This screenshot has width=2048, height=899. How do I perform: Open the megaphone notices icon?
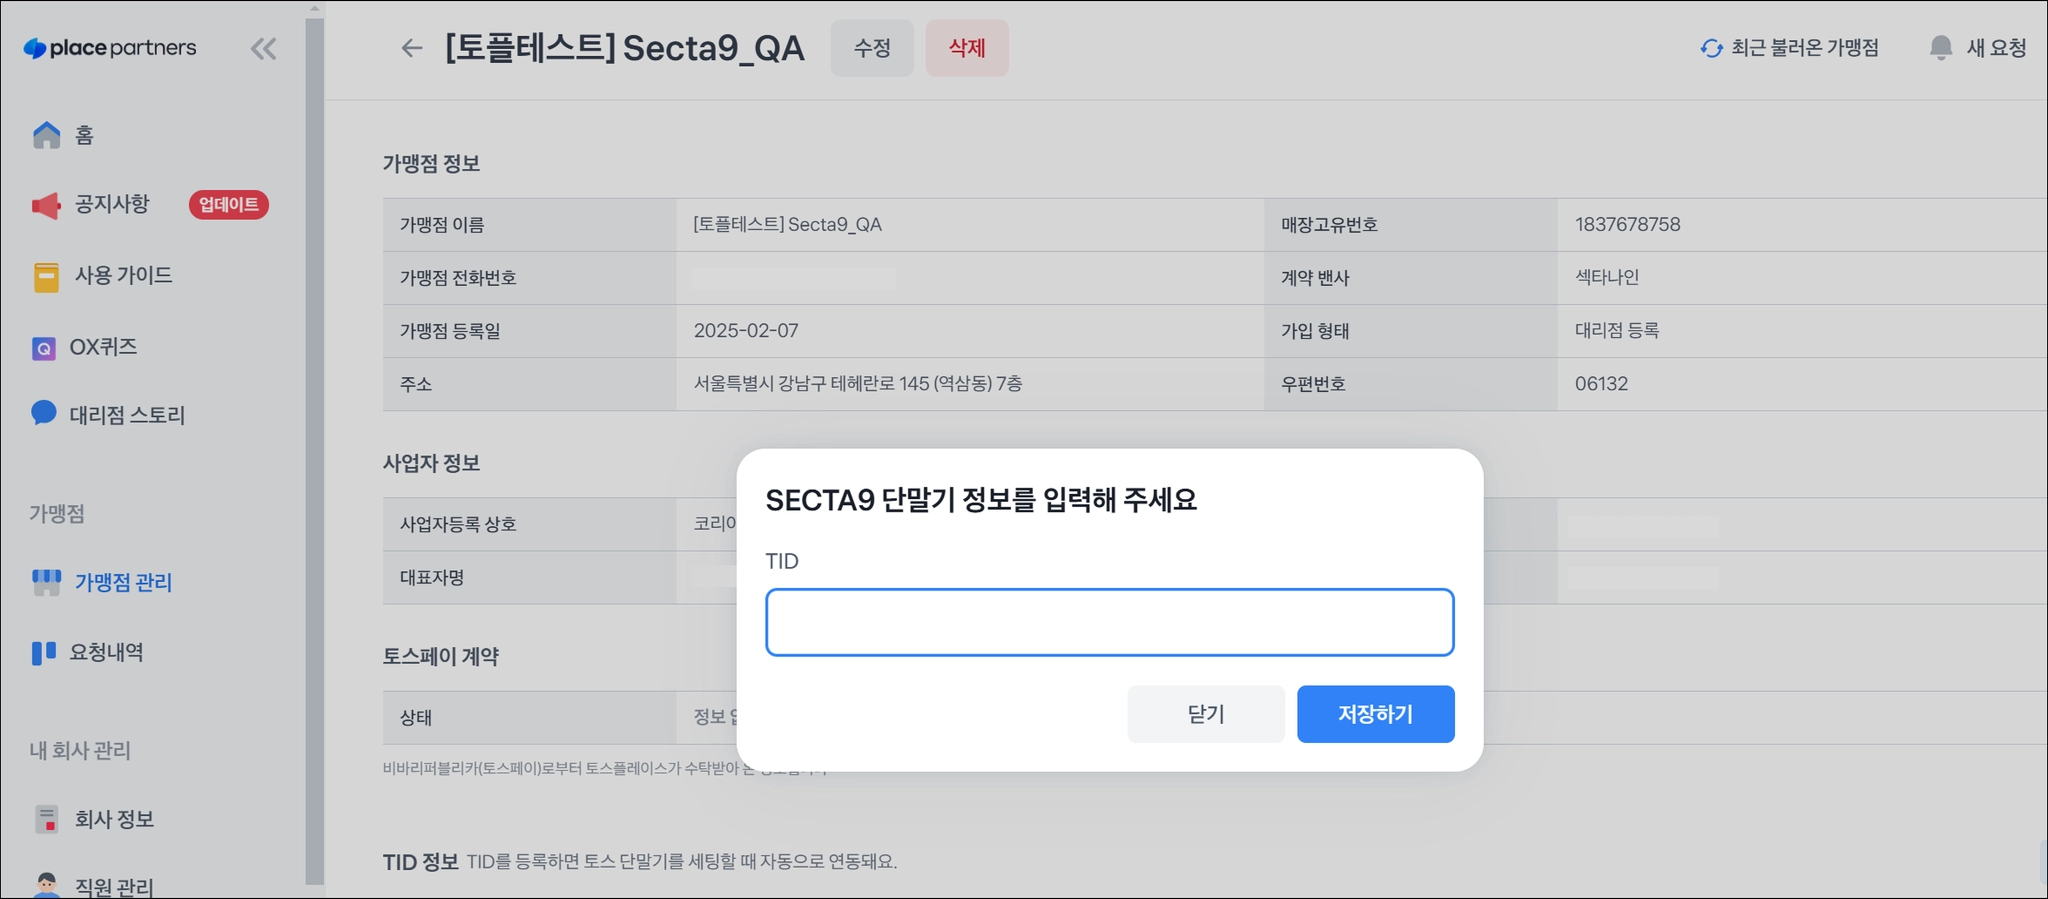tap(46, 205)
